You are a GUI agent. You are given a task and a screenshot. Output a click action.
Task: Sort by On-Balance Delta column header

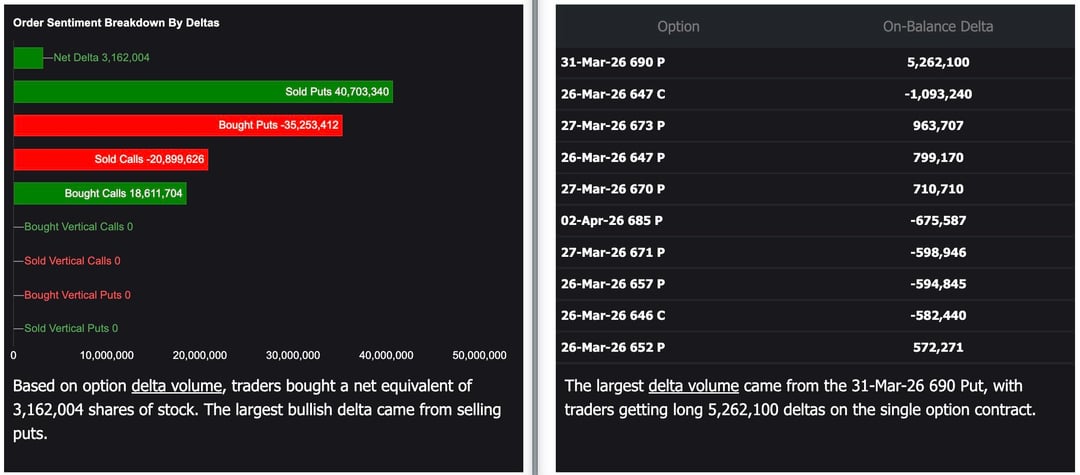pyautogui.click(x=937, y=27)
